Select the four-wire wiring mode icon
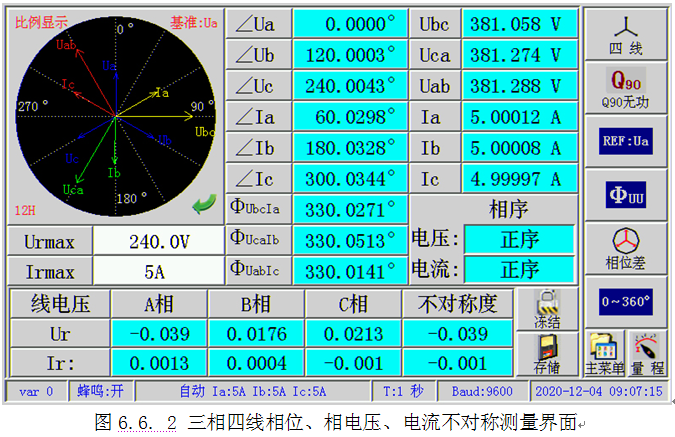This screenshot has width=675, height=437. click(625, 34)
